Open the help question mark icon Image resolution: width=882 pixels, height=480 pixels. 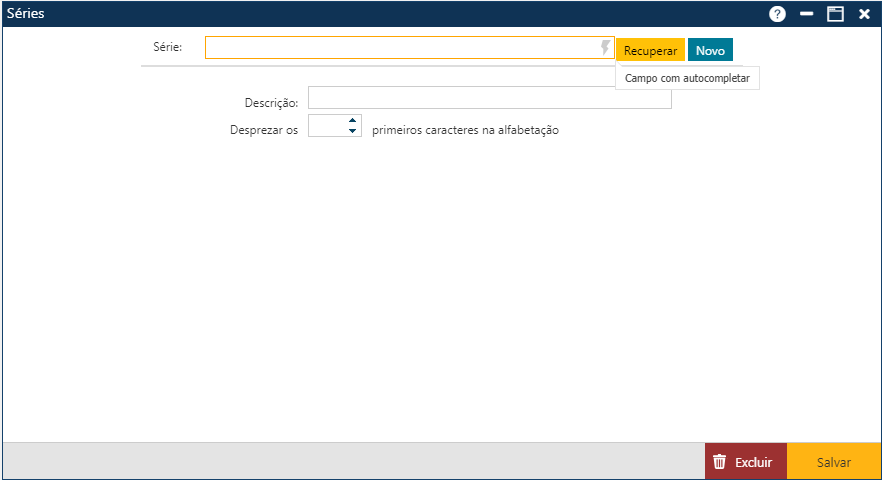(x=777, y=14)
